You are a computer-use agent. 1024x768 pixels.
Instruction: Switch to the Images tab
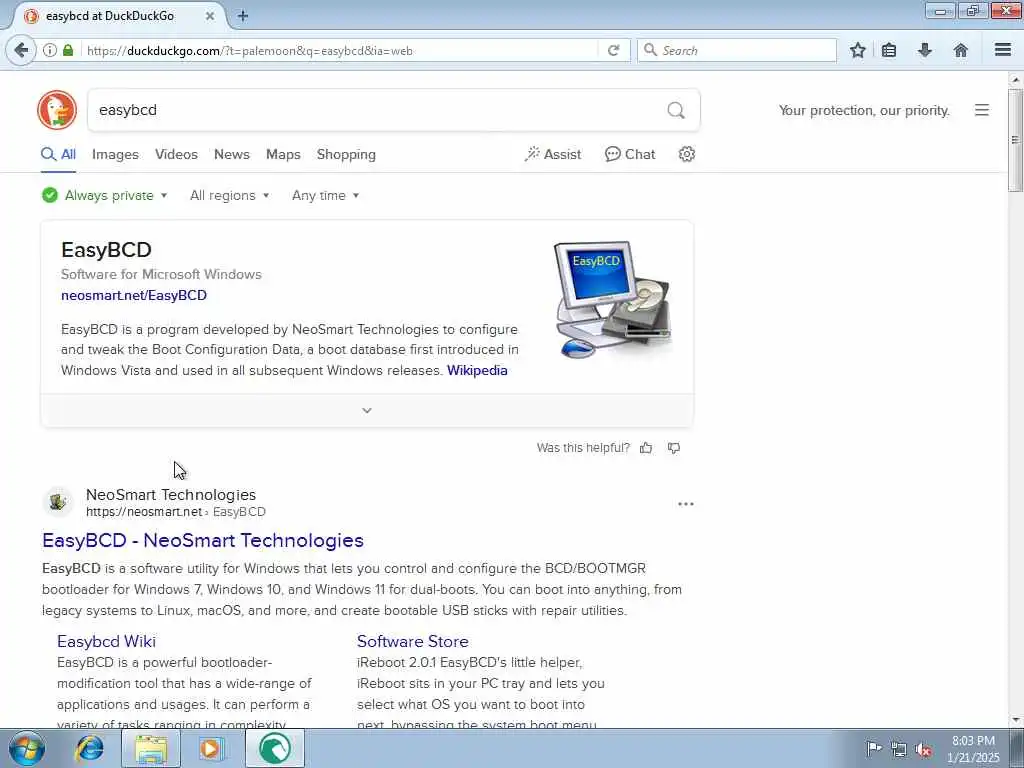pyautogui.click(x=115, y=154)
